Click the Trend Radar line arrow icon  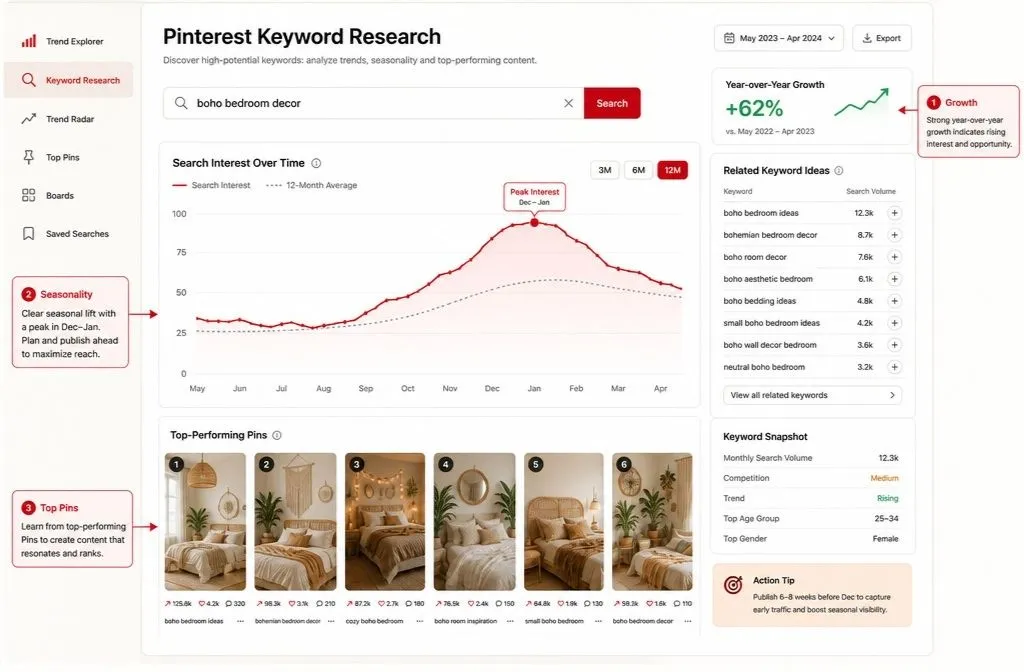pos(29,119)
